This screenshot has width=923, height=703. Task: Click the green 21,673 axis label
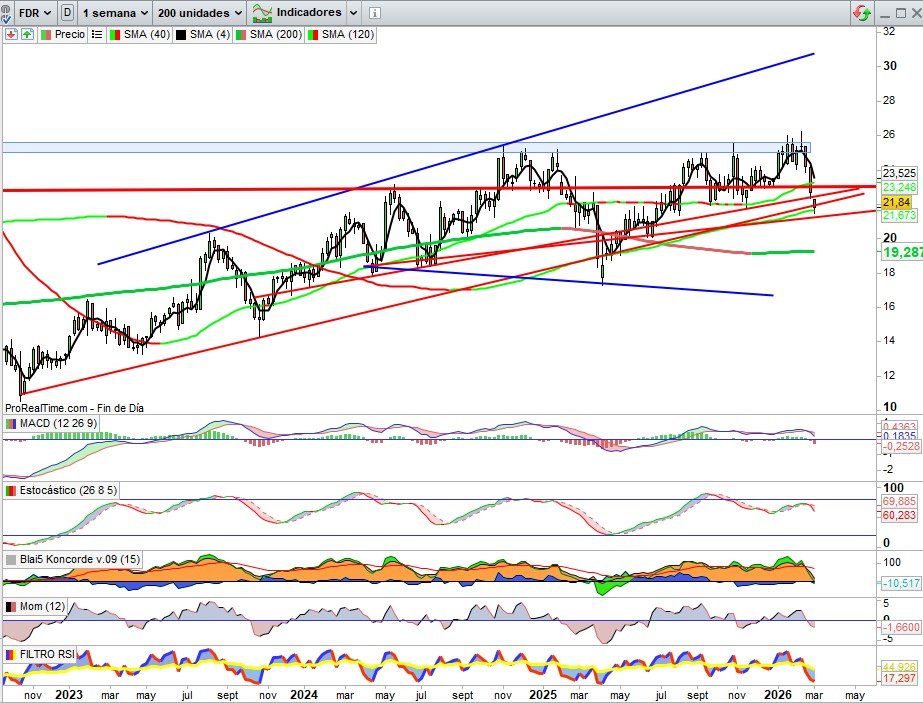(x=899, y=215)
